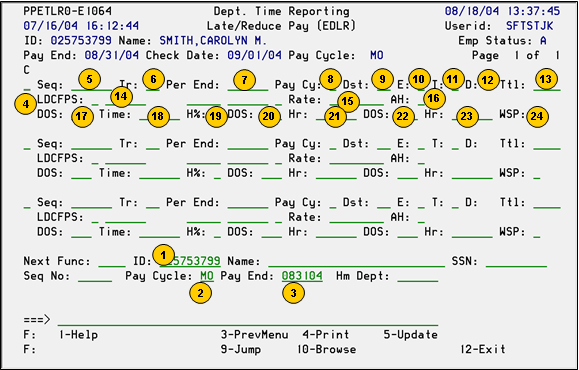This screenshot has width=579, height=370.
Task: Select the 4-Print function key
Action: tap(326, 335)
